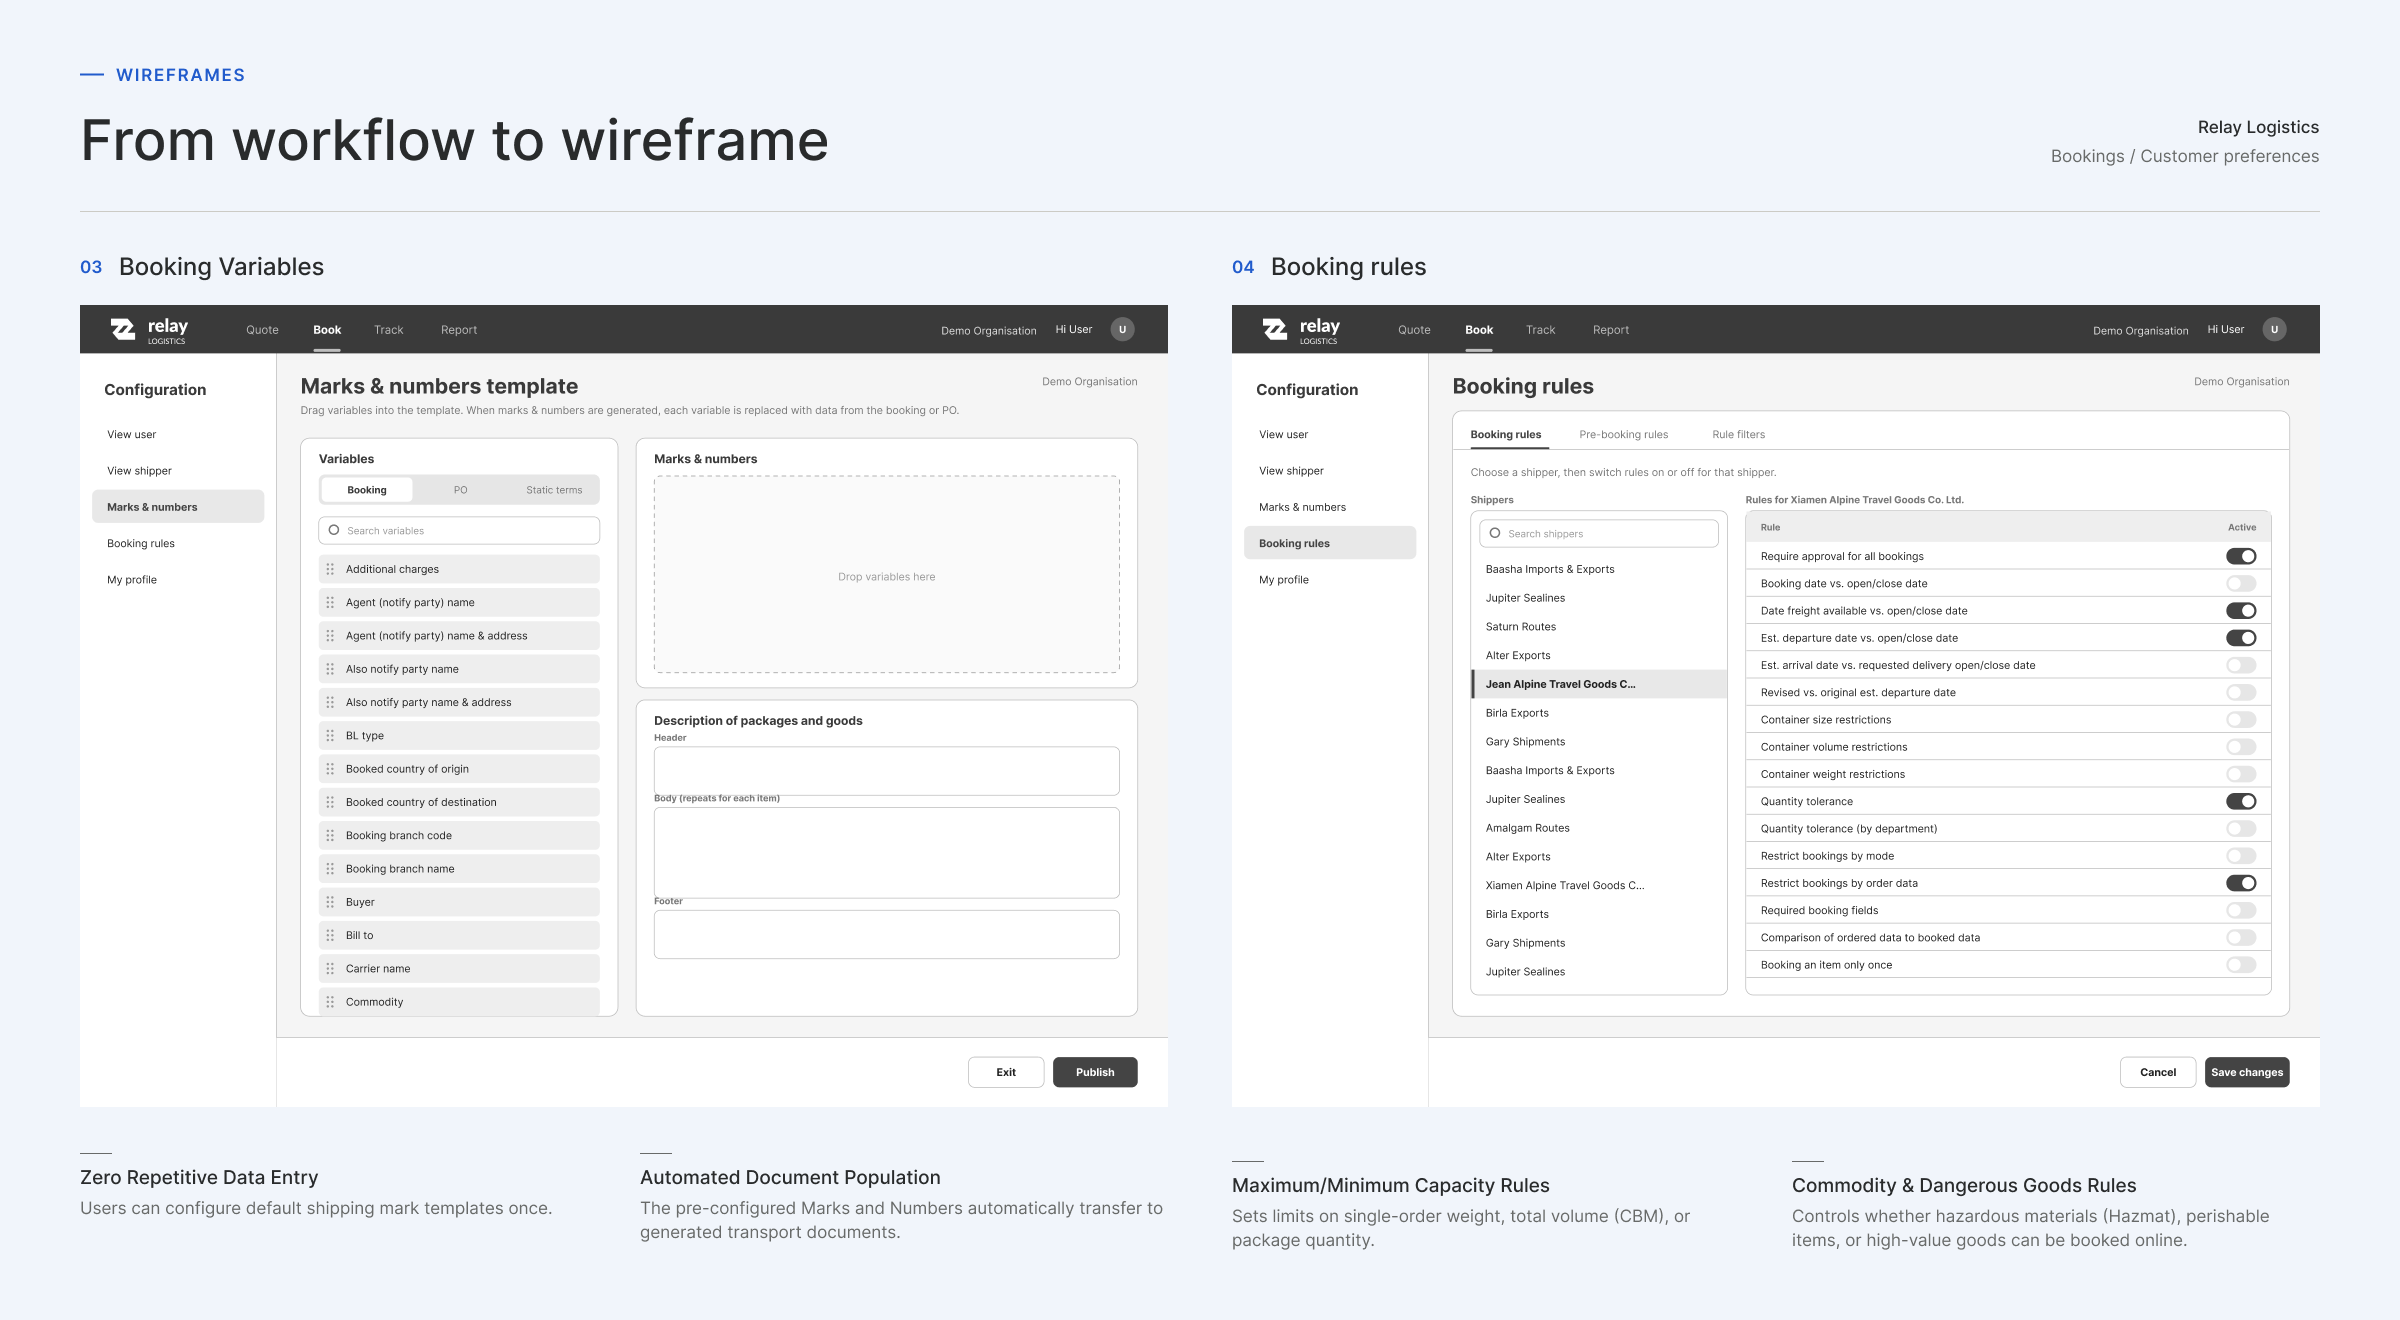Click the relay logo in Booking rules wireframe
Screen dimensions: 2400x1320
coord(1301,329)
